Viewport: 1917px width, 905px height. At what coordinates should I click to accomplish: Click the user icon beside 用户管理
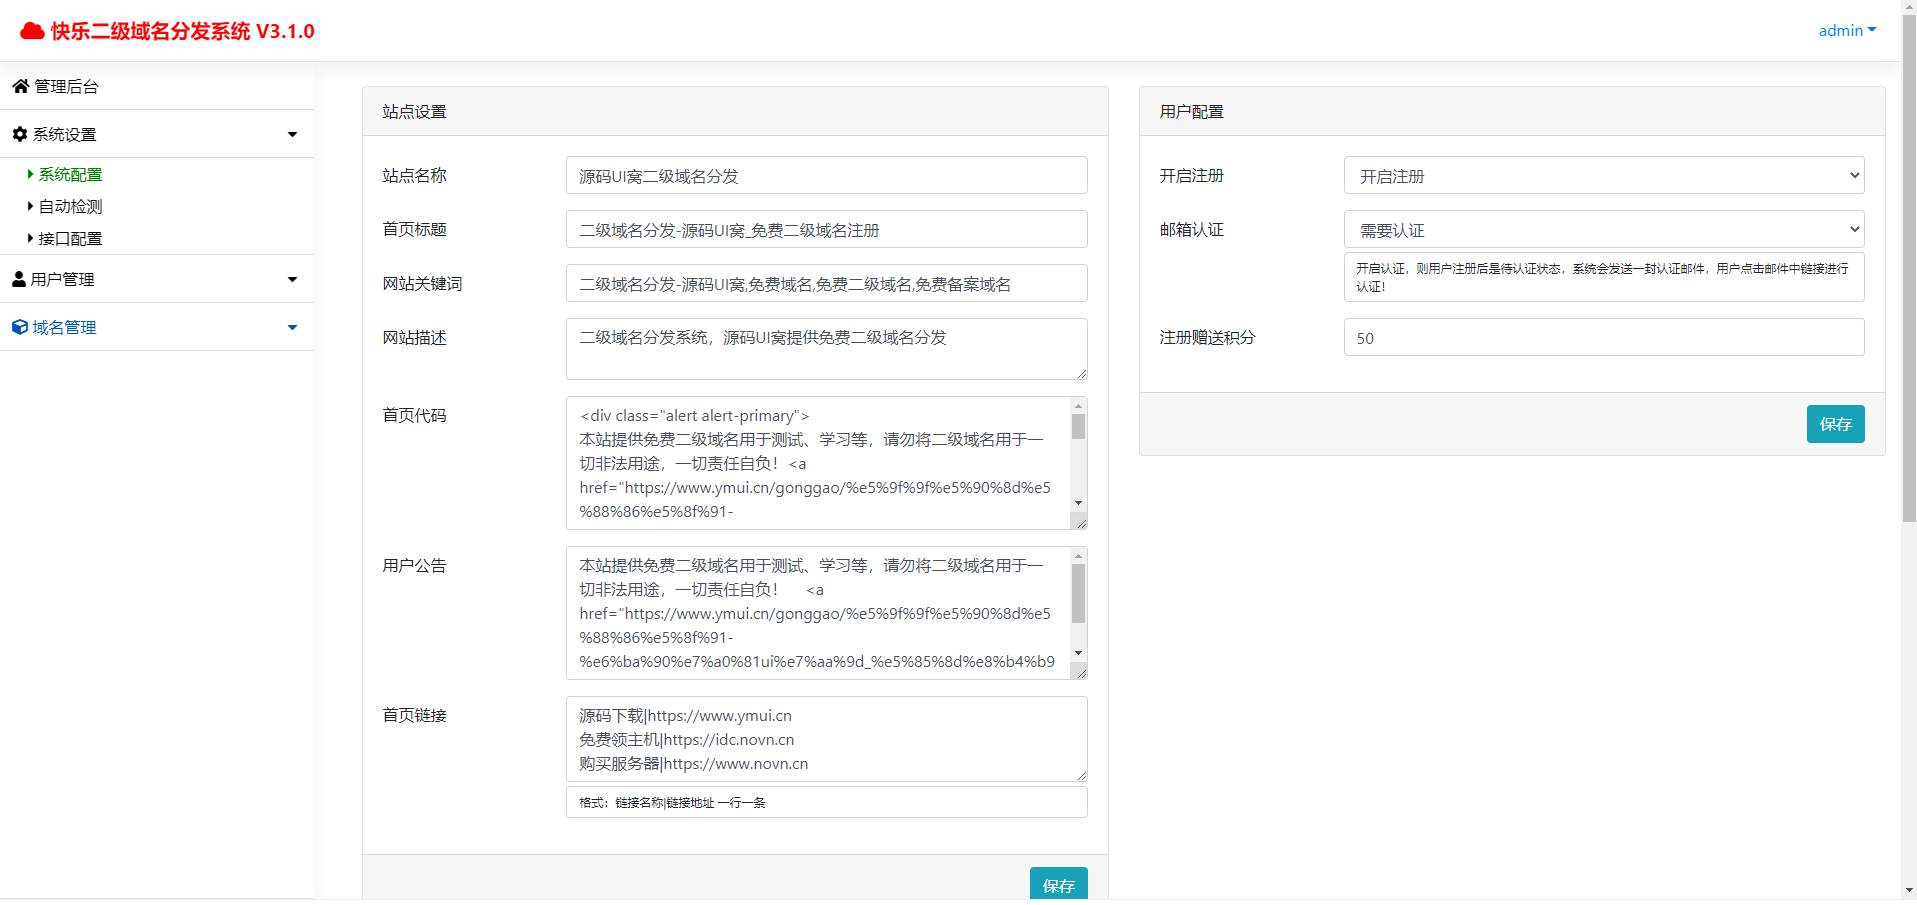click(19, 280)
